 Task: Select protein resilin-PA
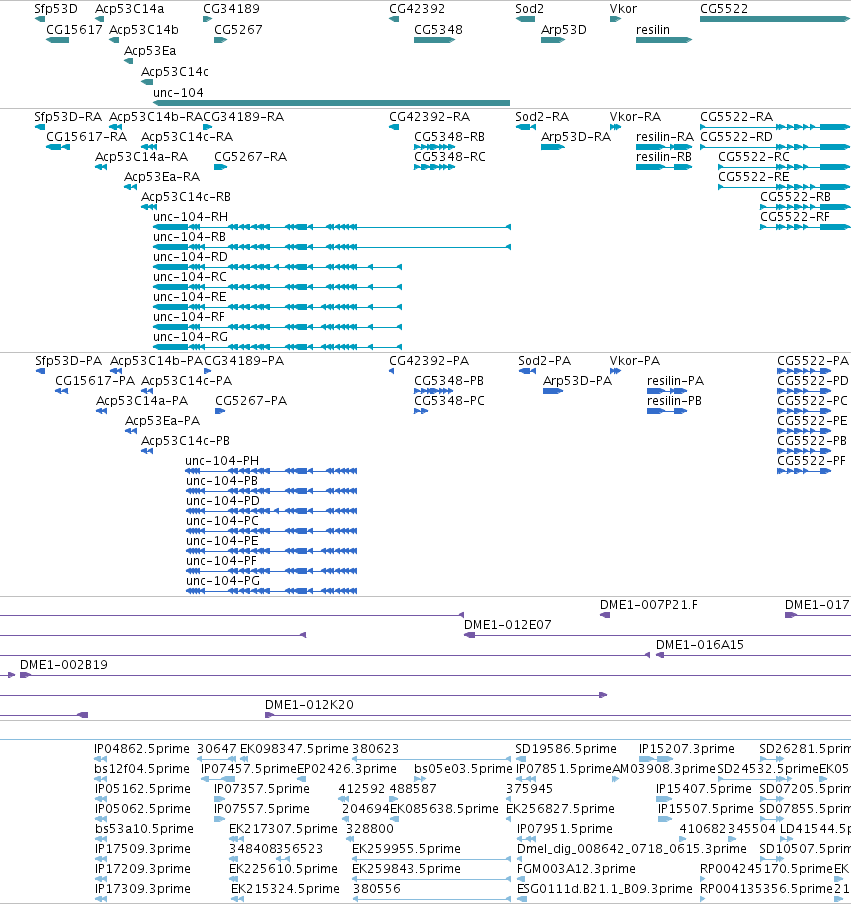pos(667,391)
